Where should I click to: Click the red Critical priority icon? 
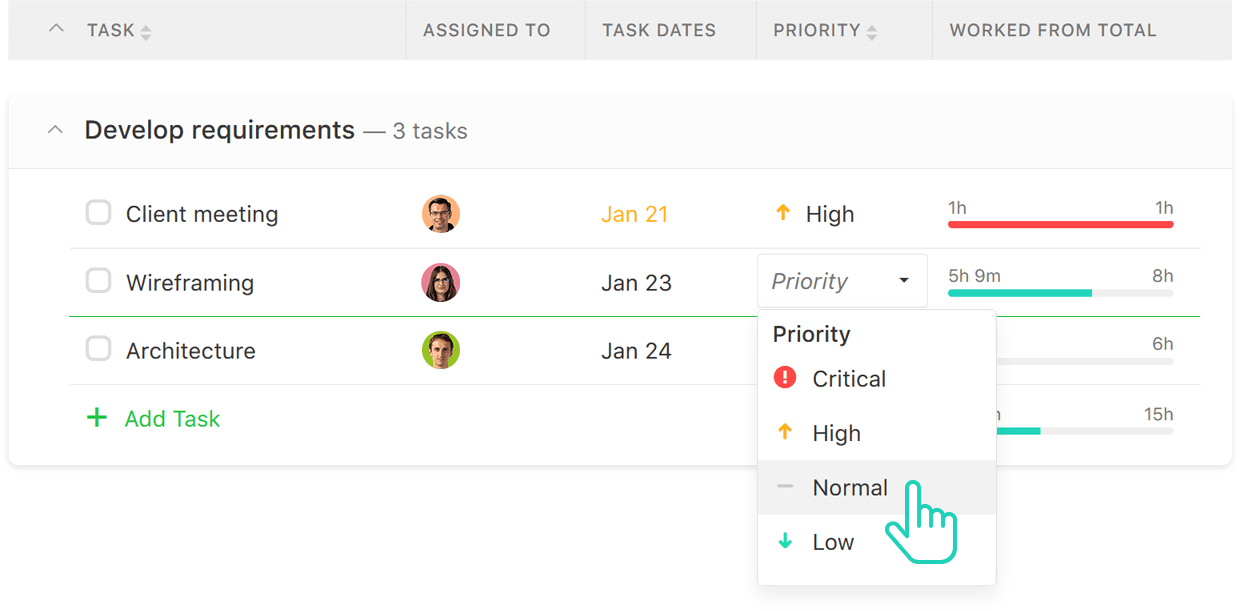pos(785,378)
